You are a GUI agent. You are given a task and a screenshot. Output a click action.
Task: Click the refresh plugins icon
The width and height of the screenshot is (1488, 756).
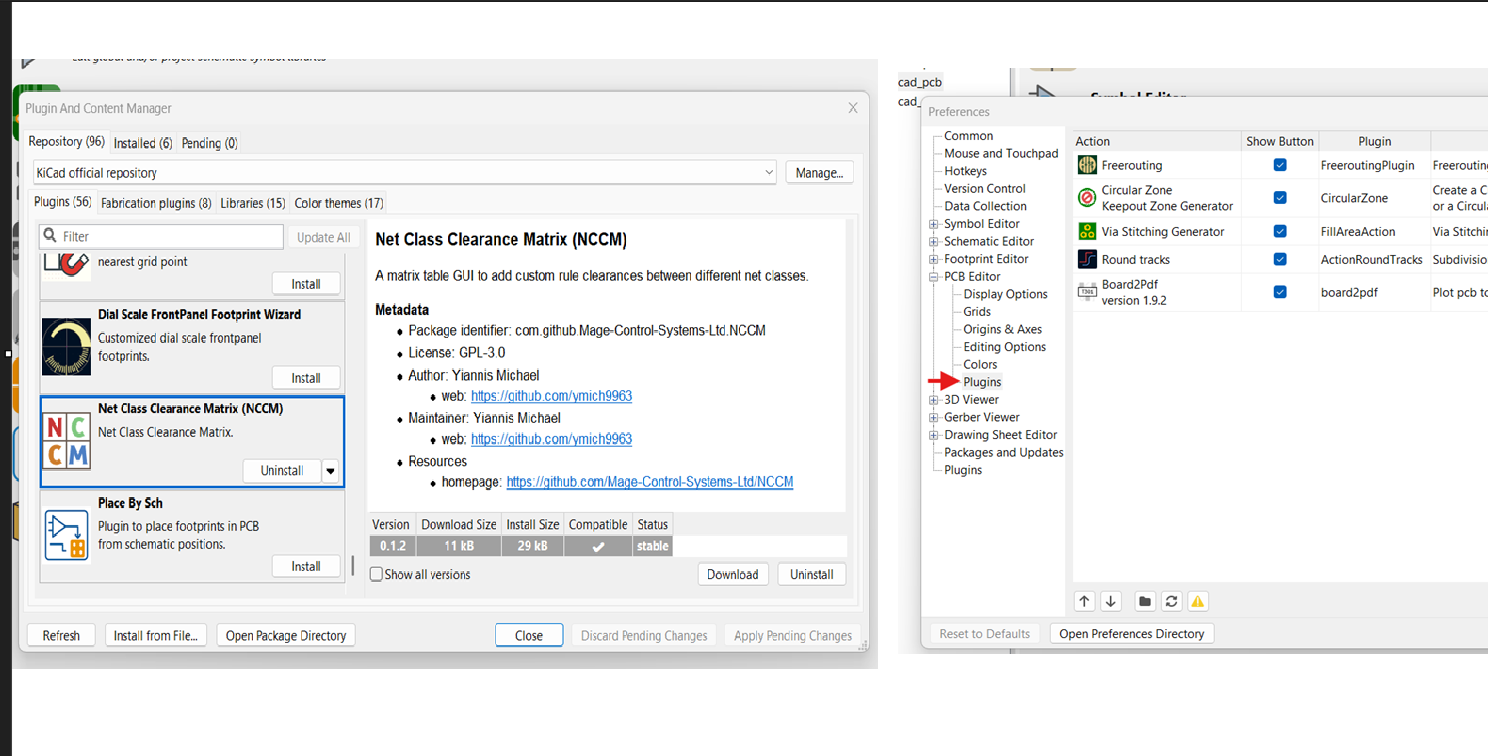pyautogui.click(x=1171, y=601)
